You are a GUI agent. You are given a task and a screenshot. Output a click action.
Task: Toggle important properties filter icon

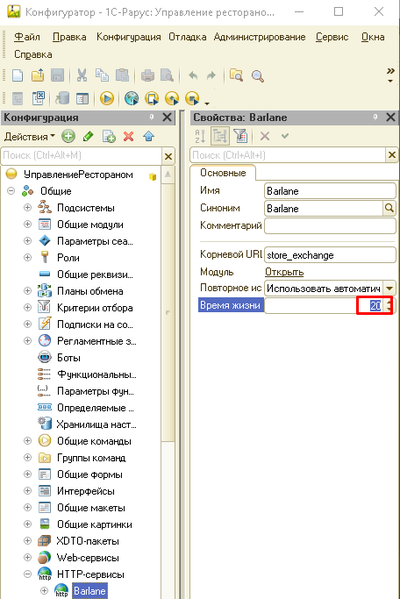(x=241, y=136)
